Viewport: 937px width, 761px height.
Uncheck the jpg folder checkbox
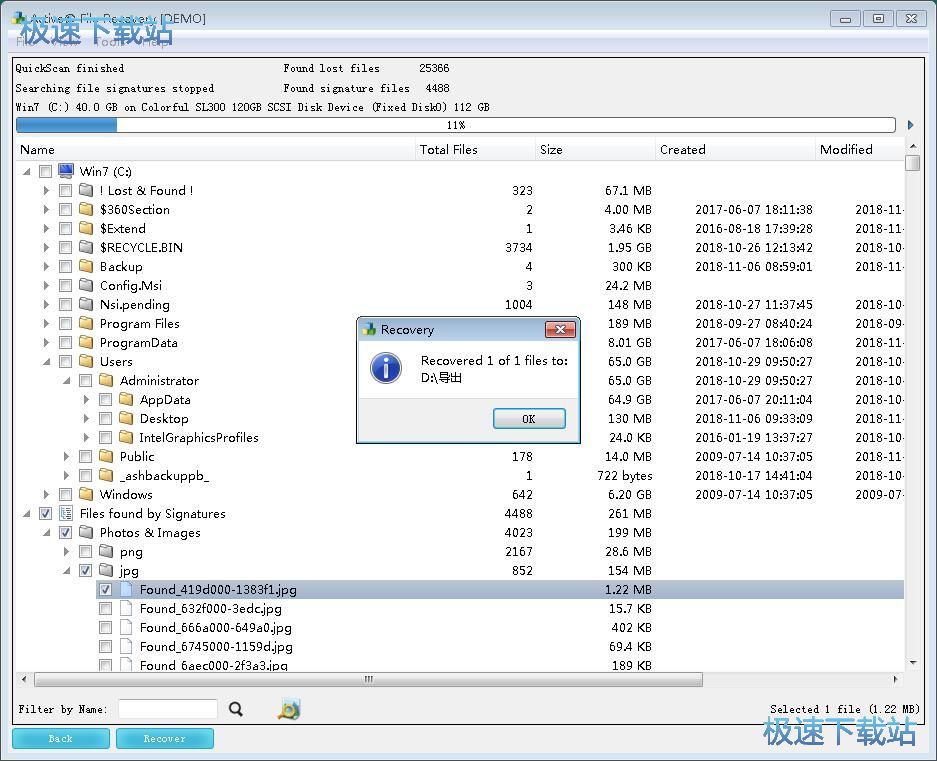click(x=85, y=570)
